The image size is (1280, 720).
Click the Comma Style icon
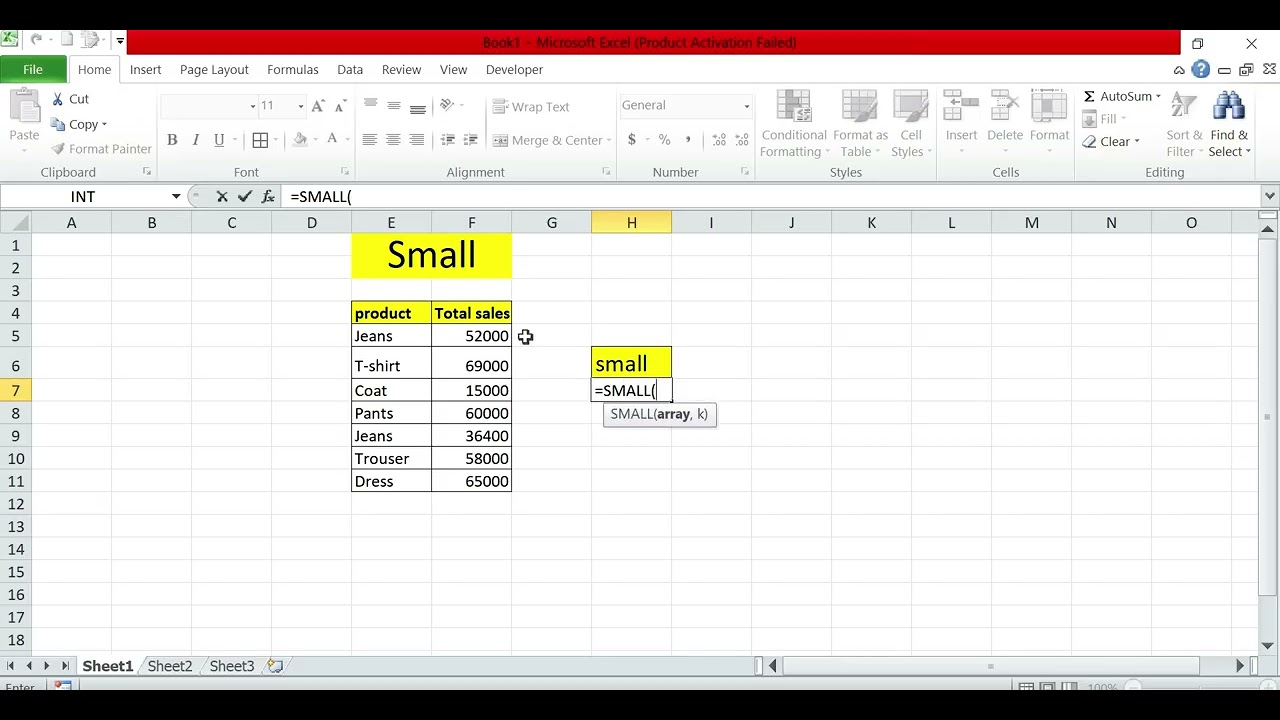point(688,140)
